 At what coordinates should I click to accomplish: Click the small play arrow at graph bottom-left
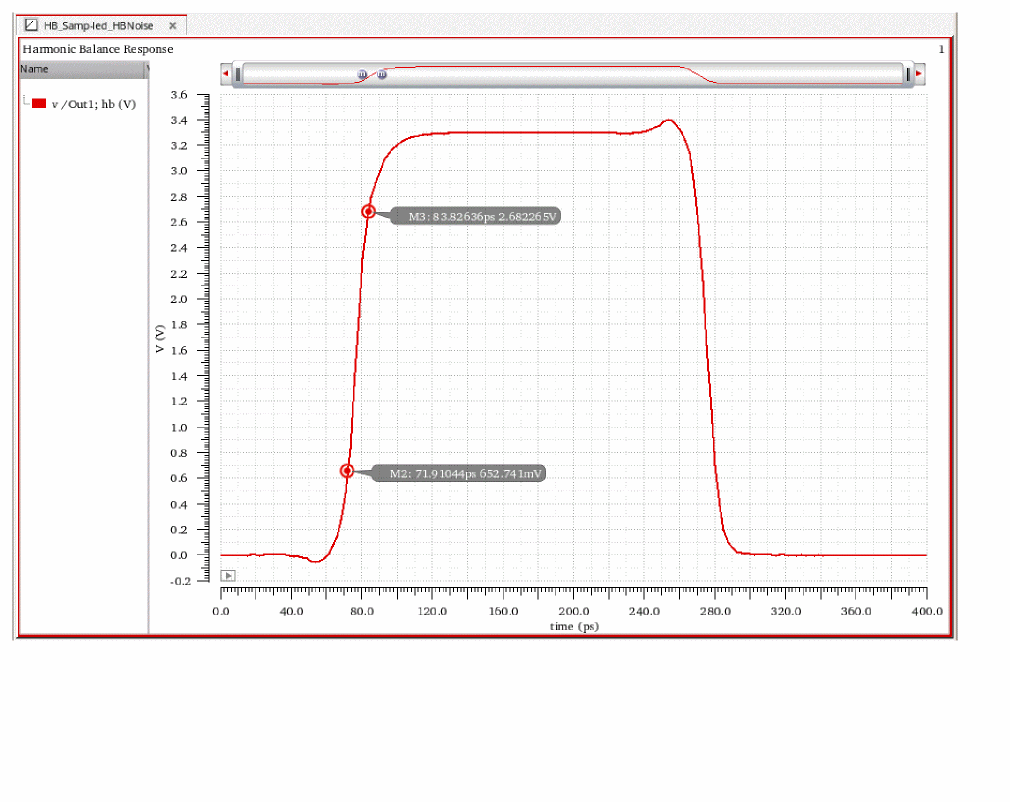tap(228, 575)
